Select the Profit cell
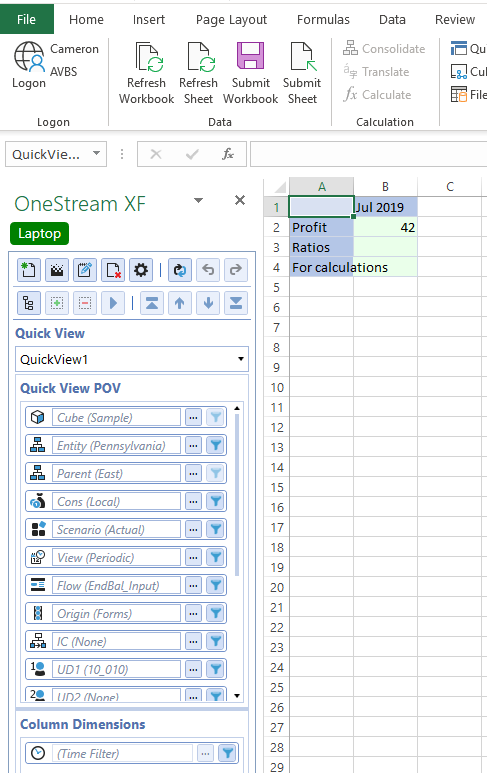The width and height of the screenshot is (487, 773). pyautogui.click(x=321, y=227)
